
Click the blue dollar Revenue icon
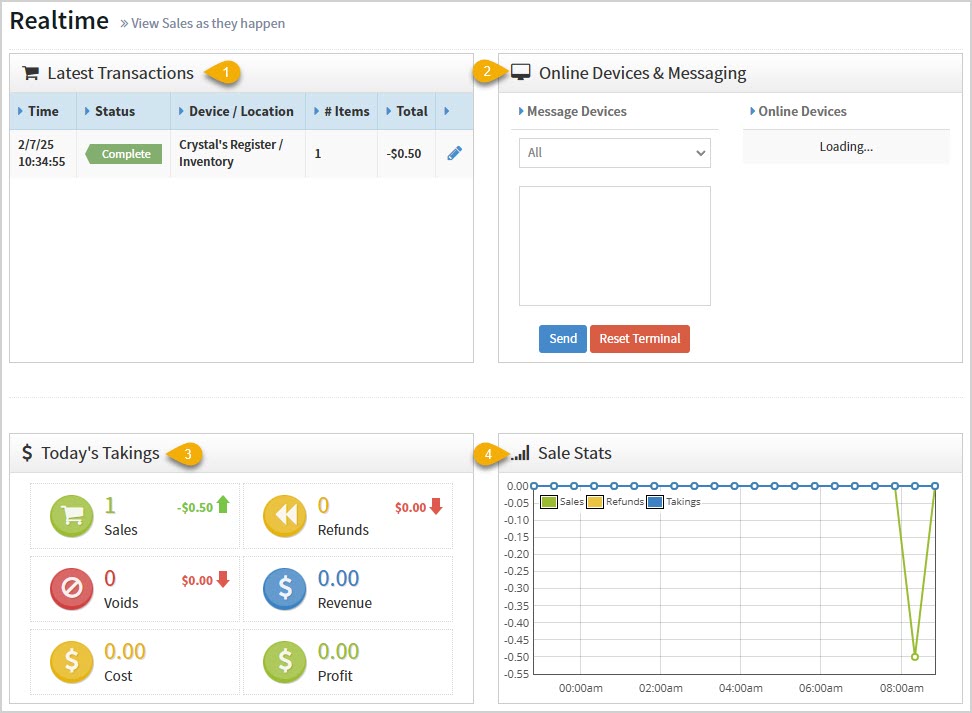pos(285,588)
